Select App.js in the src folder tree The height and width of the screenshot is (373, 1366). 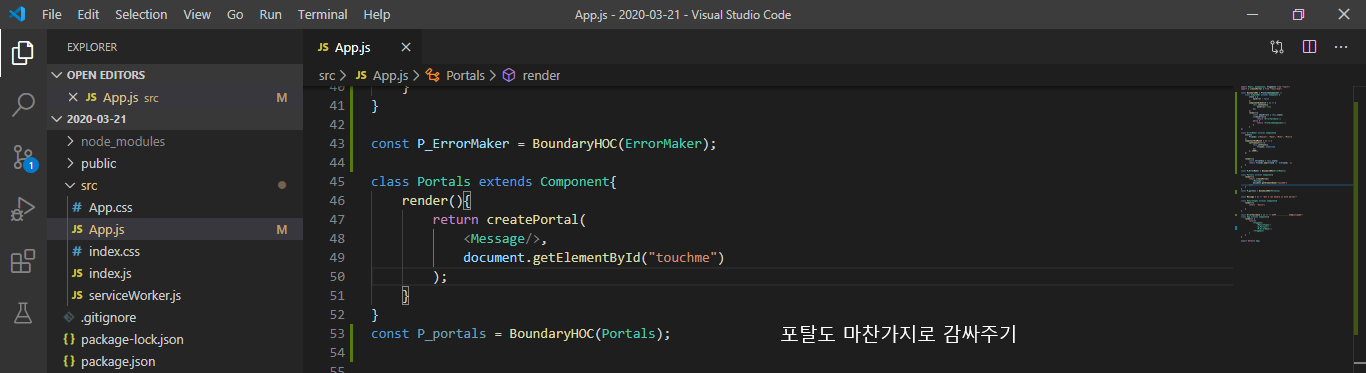pyautogui.click(x=175, y=229)
